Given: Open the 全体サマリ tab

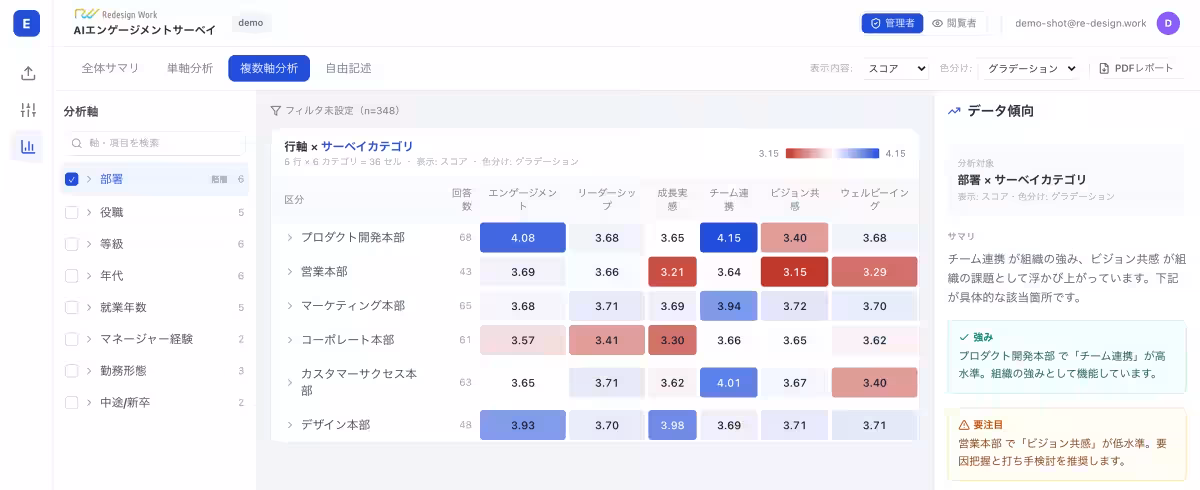Looking at the screenshot, I should pos(110,68).
